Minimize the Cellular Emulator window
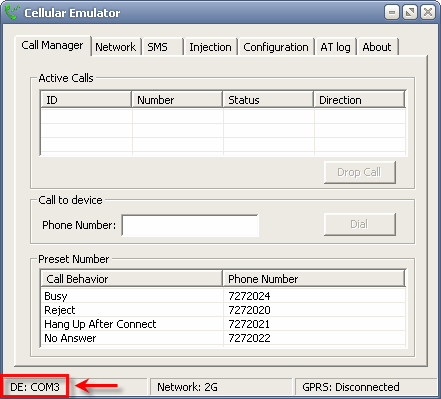 coord(392,13)
